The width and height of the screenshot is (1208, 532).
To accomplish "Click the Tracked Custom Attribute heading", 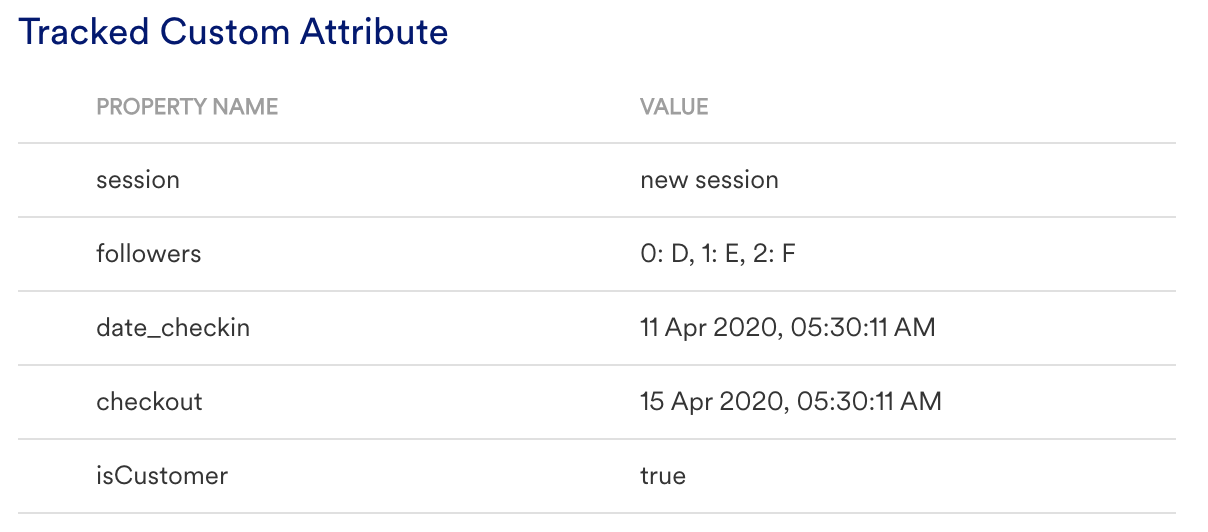I will click(233, 32).
